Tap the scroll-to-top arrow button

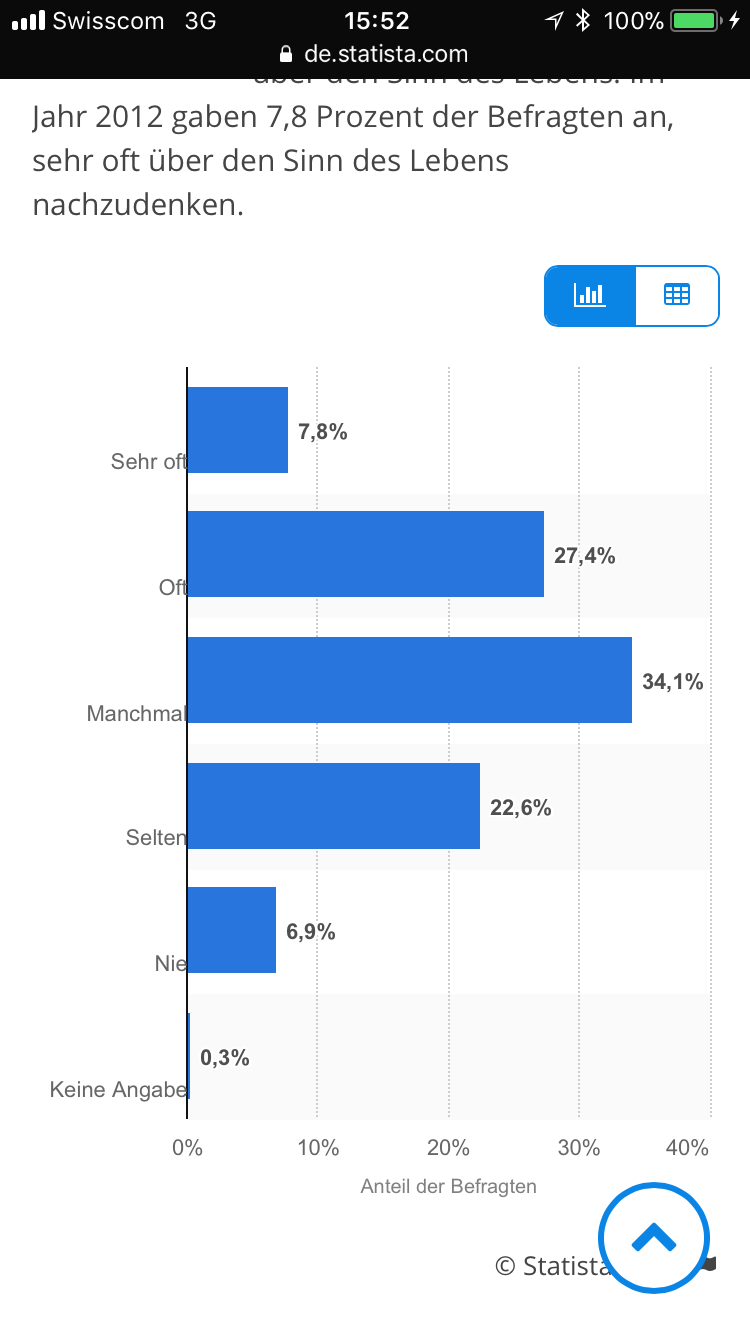click(x=654, y=1237)
